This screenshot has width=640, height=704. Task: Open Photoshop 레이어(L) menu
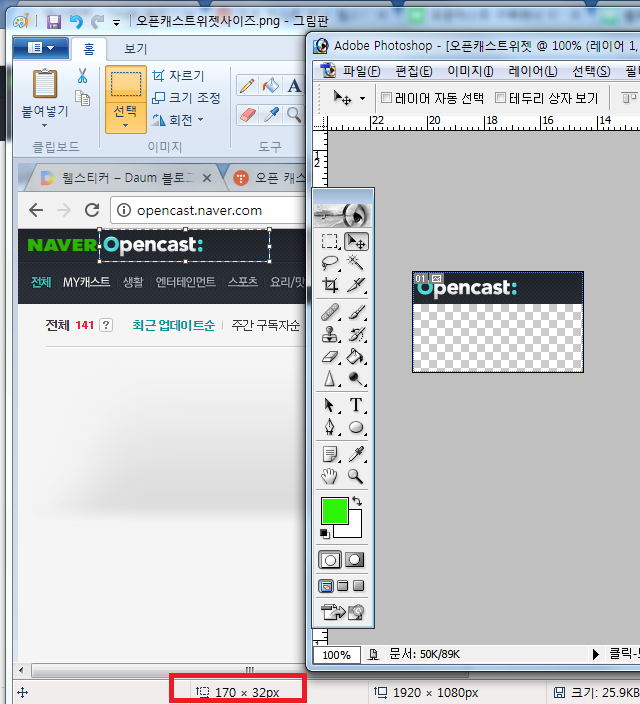tap(533, 71)
